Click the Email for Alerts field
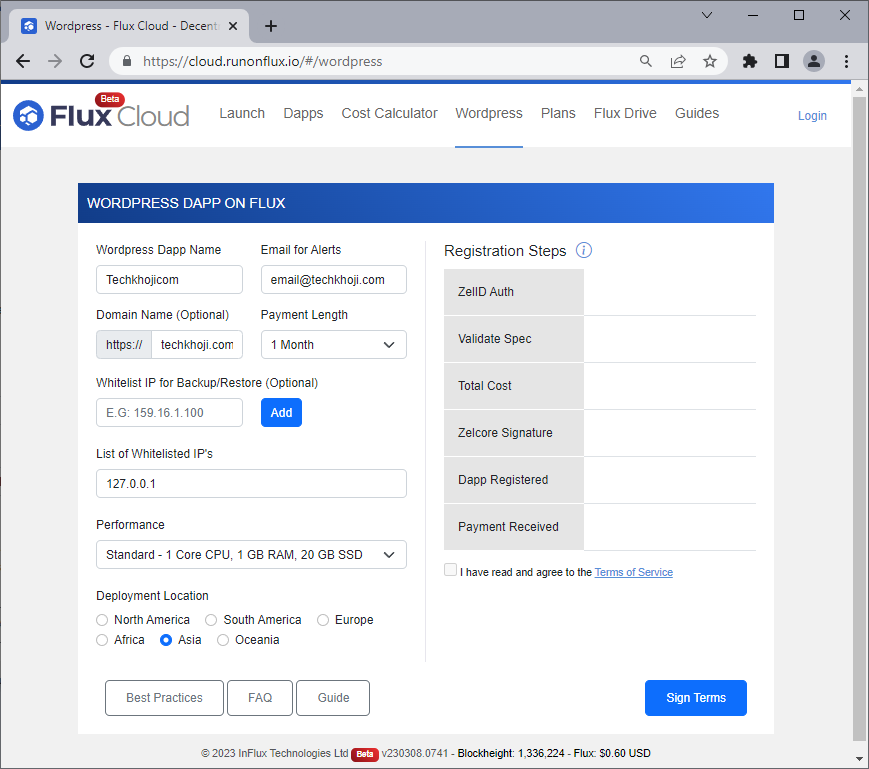This screenshot has height=769, width=869. coord(334,280)
